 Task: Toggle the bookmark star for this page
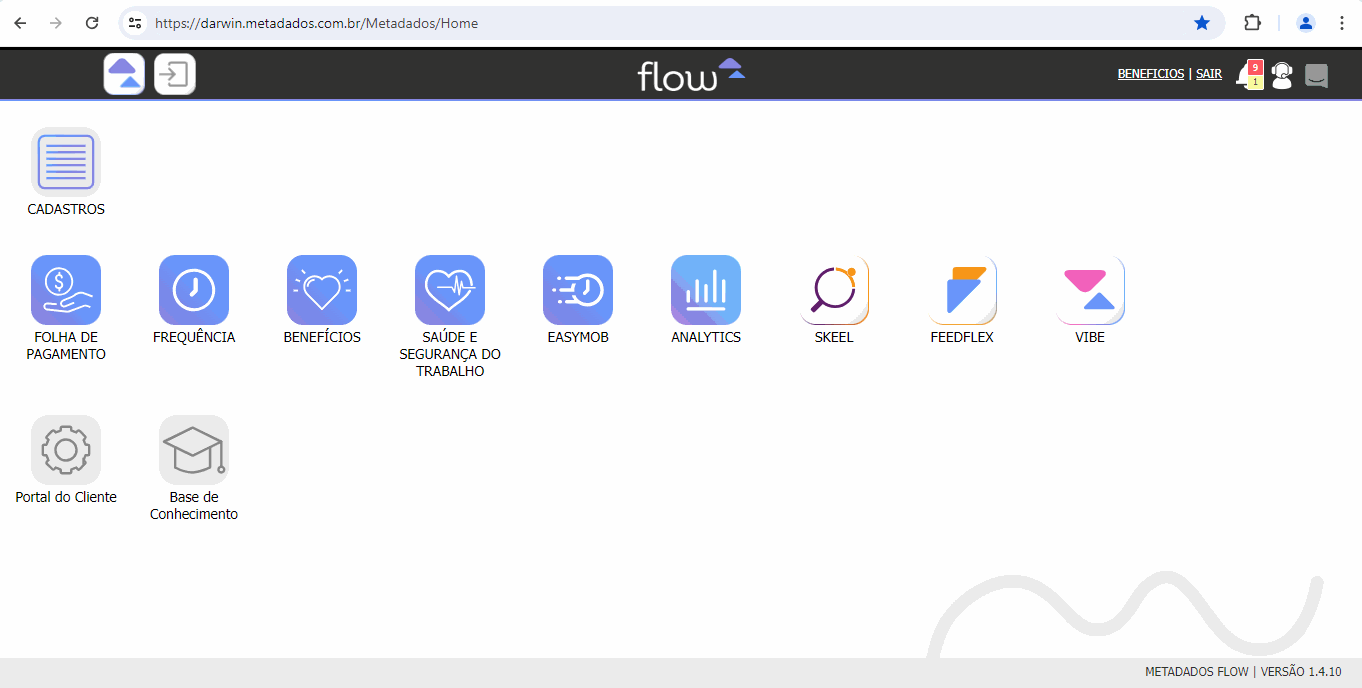[x=1202, y=23]
